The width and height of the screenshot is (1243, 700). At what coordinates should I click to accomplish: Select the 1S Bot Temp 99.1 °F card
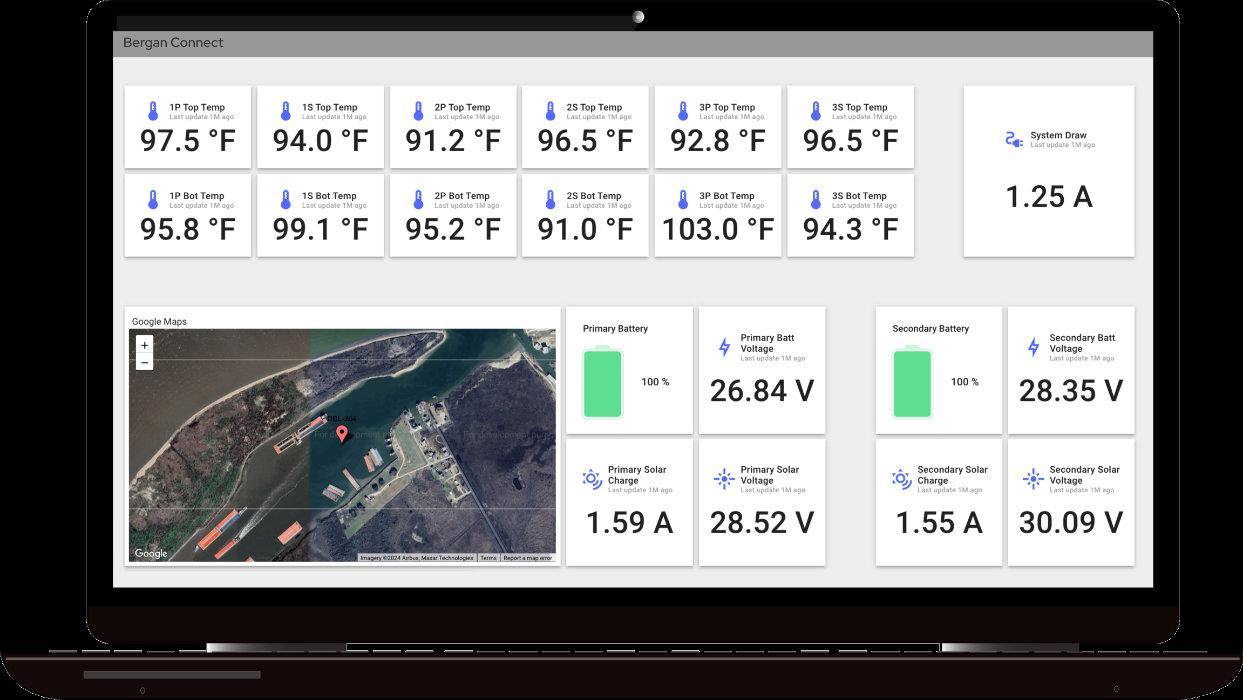point(320,216)
